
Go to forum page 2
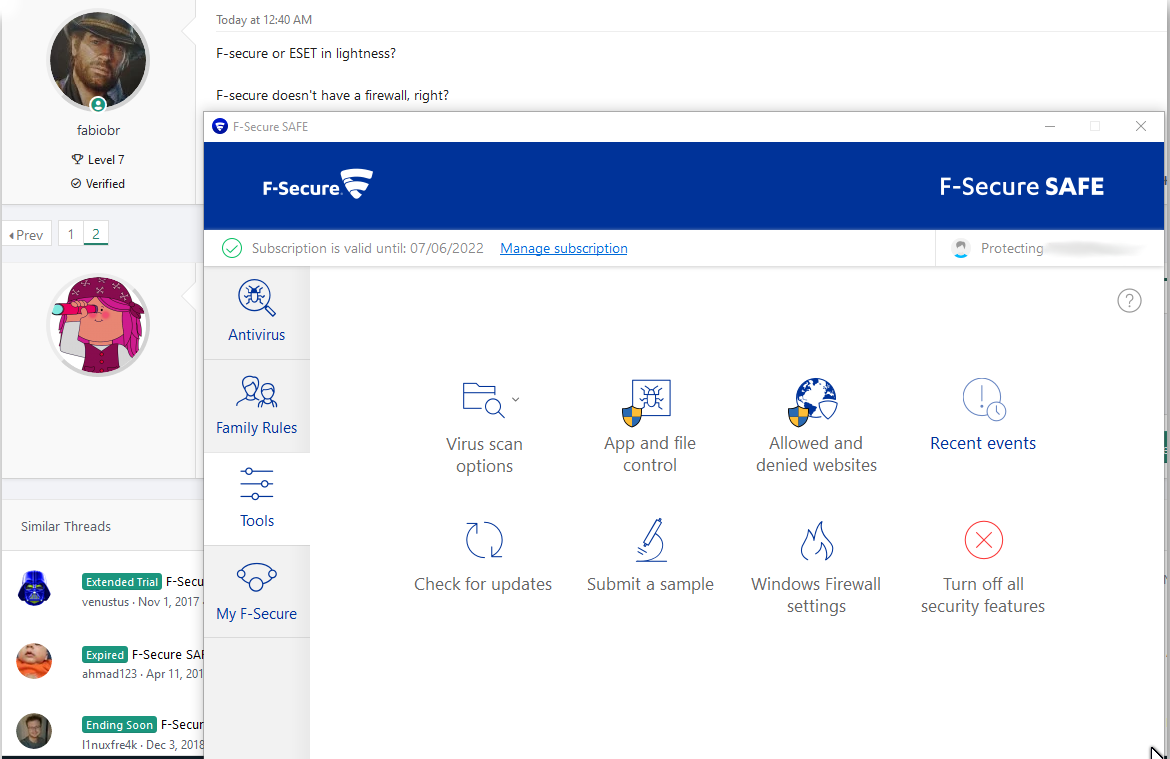point(96,234)
